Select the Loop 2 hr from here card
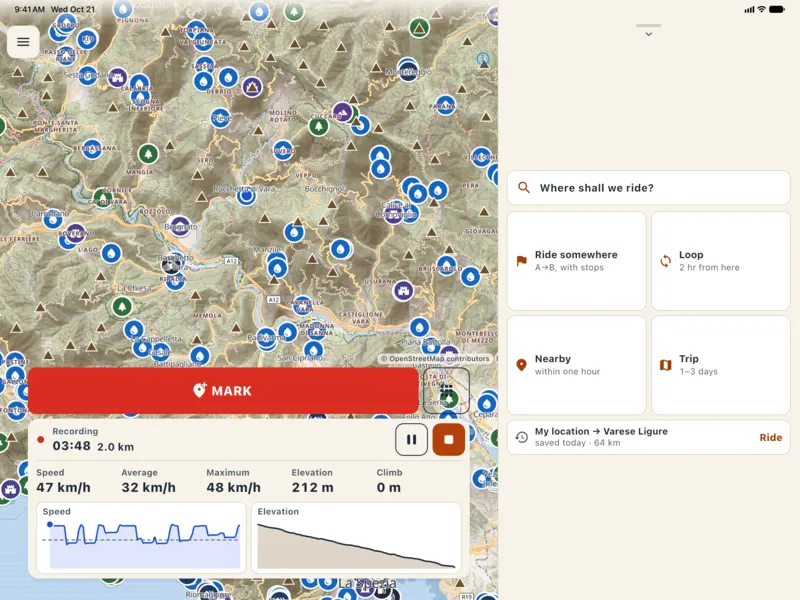 tap(720, 261)
